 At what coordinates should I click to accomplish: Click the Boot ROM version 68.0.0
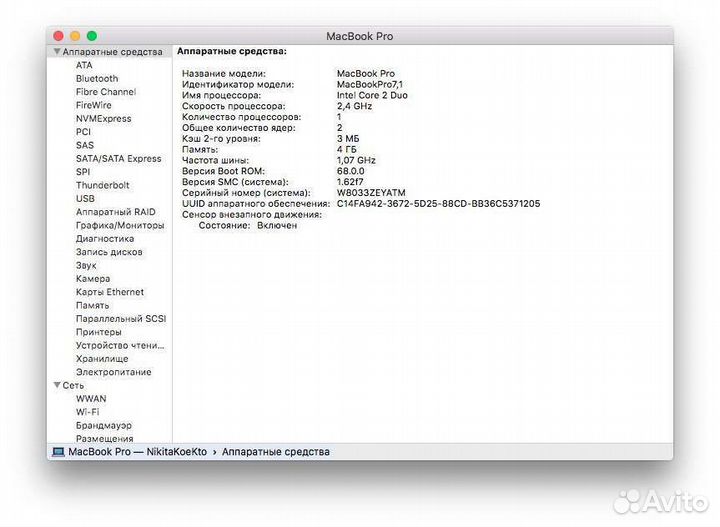(350, 171)
